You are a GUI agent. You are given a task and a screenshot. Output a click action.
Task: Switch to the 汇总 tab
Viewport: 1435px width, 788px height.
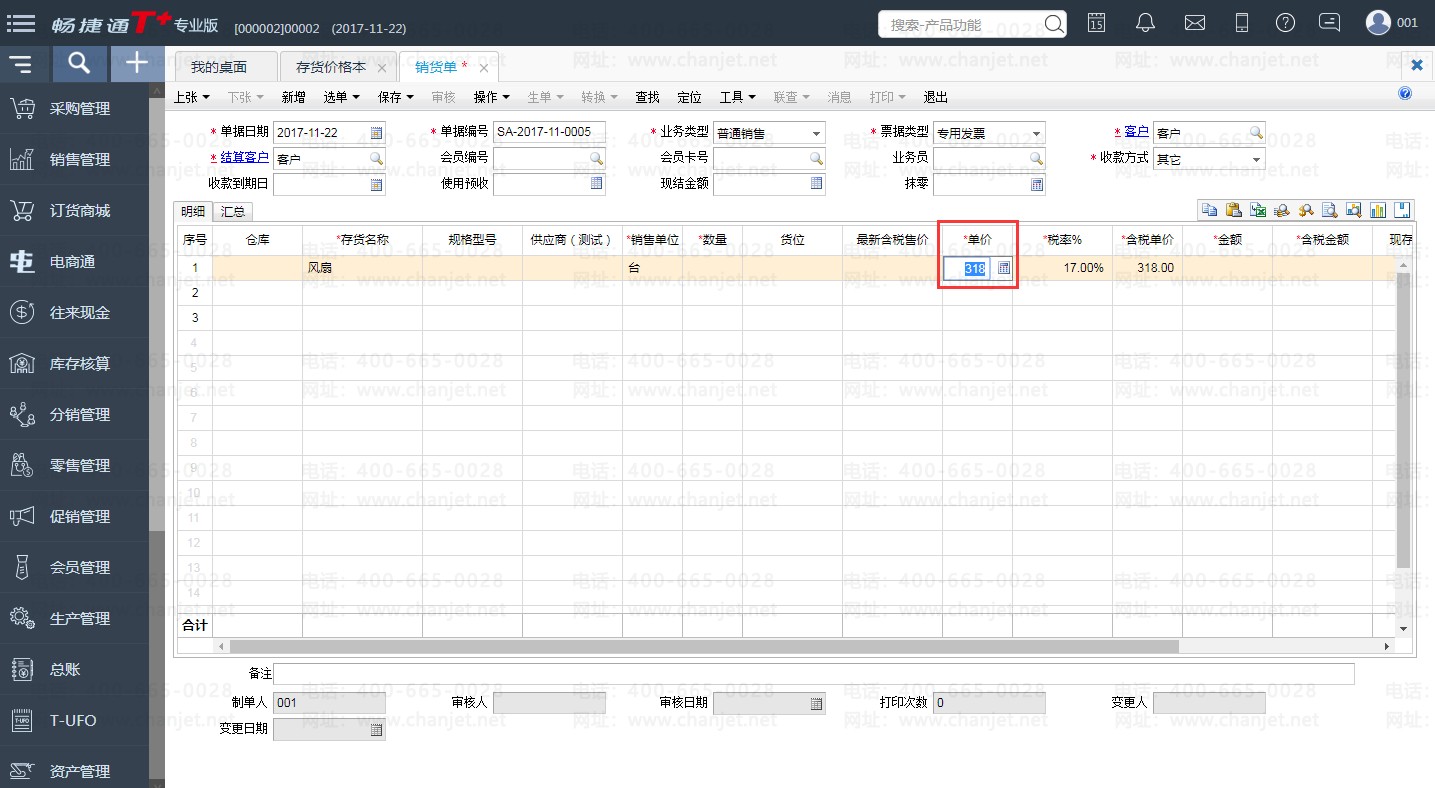click(233, 211)
